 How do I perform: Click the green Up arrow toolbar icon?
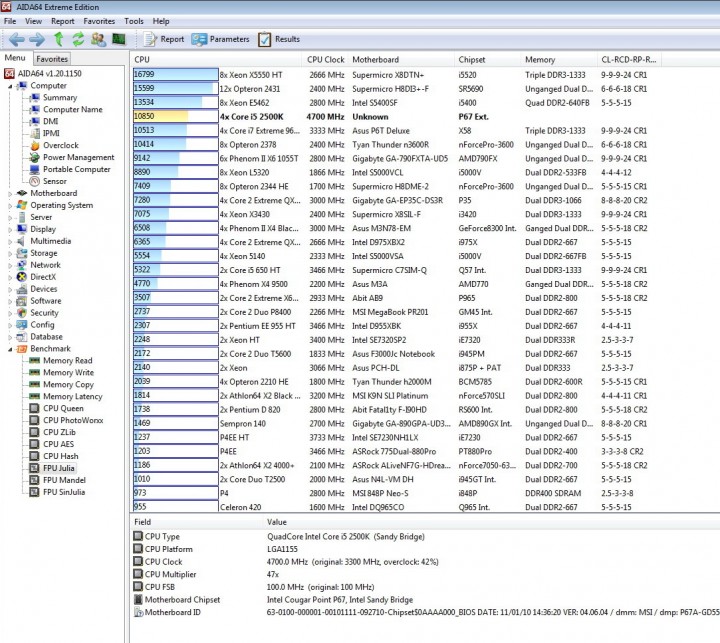(59, 39)
